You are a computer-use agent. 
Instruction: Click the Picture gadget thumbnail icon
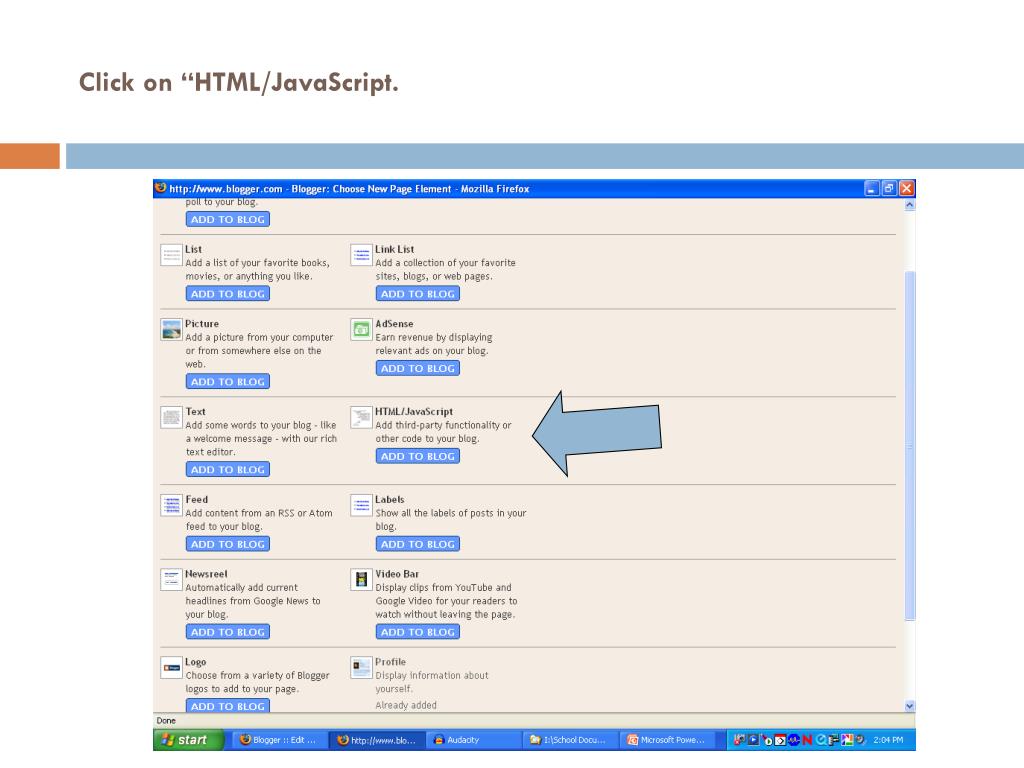(171, 329)
